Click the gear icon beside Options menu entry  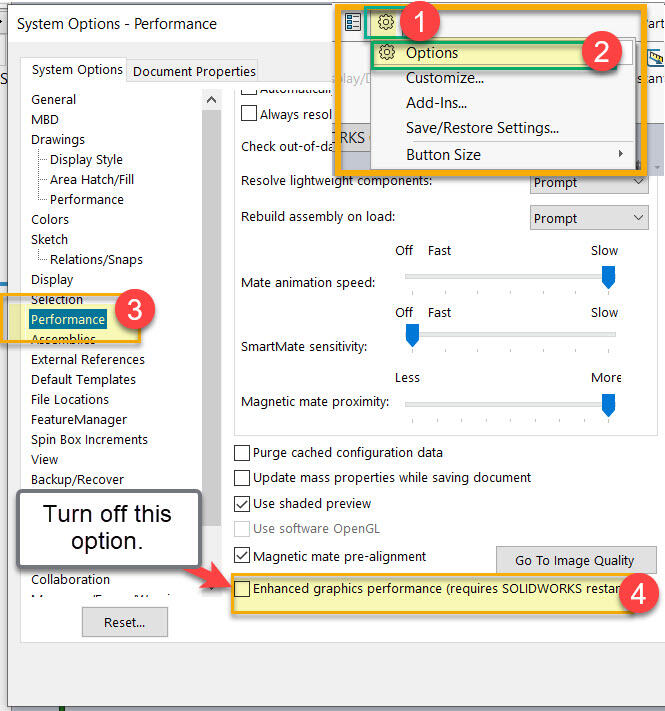386,53
